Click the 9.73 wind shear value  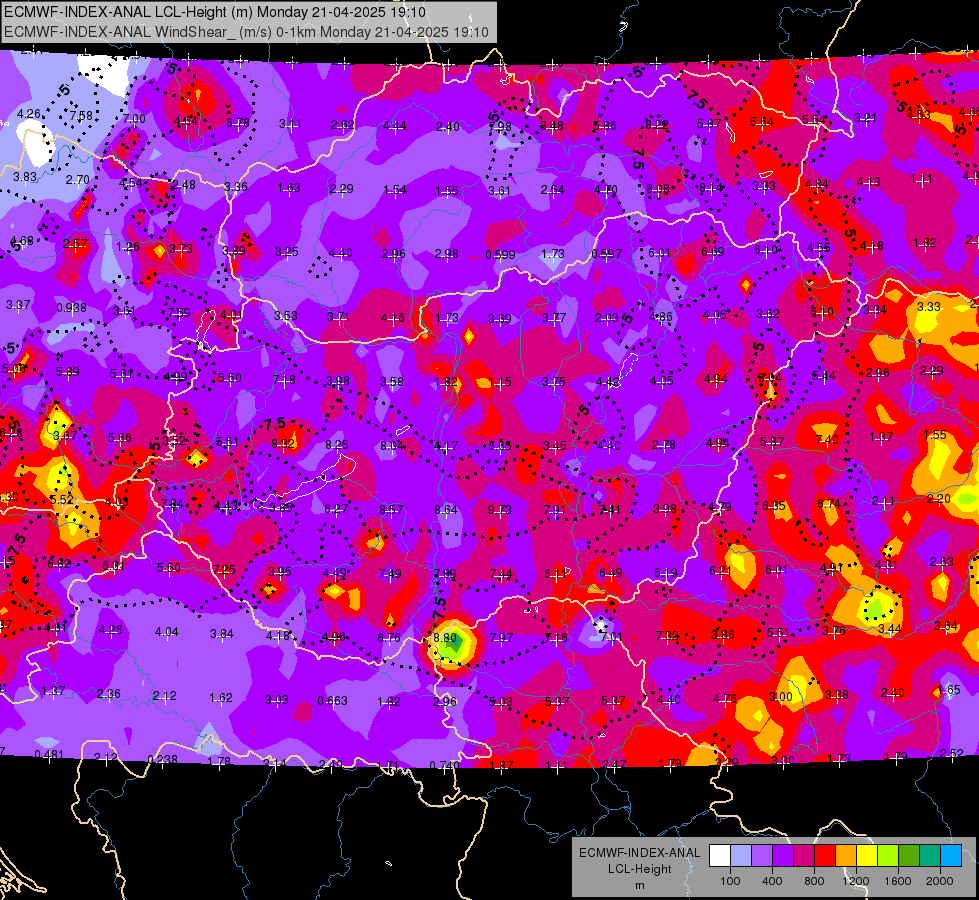[499, 510]
